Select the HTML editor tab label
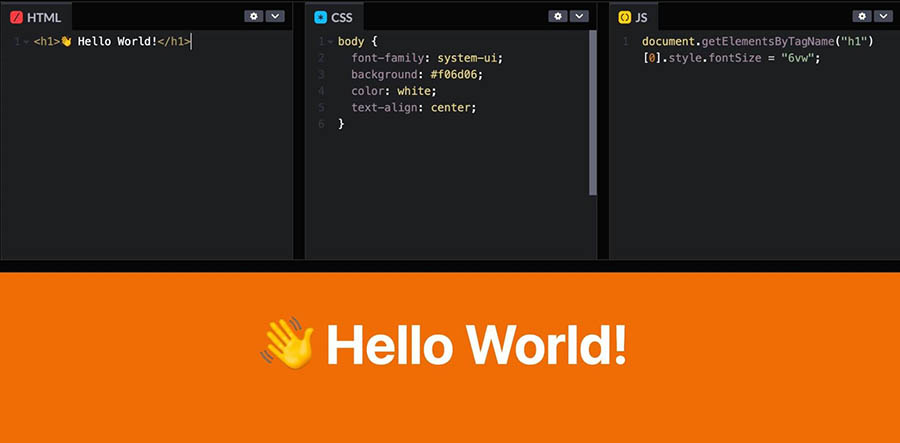This screenshot has width=900, height=443. [44, 17]
